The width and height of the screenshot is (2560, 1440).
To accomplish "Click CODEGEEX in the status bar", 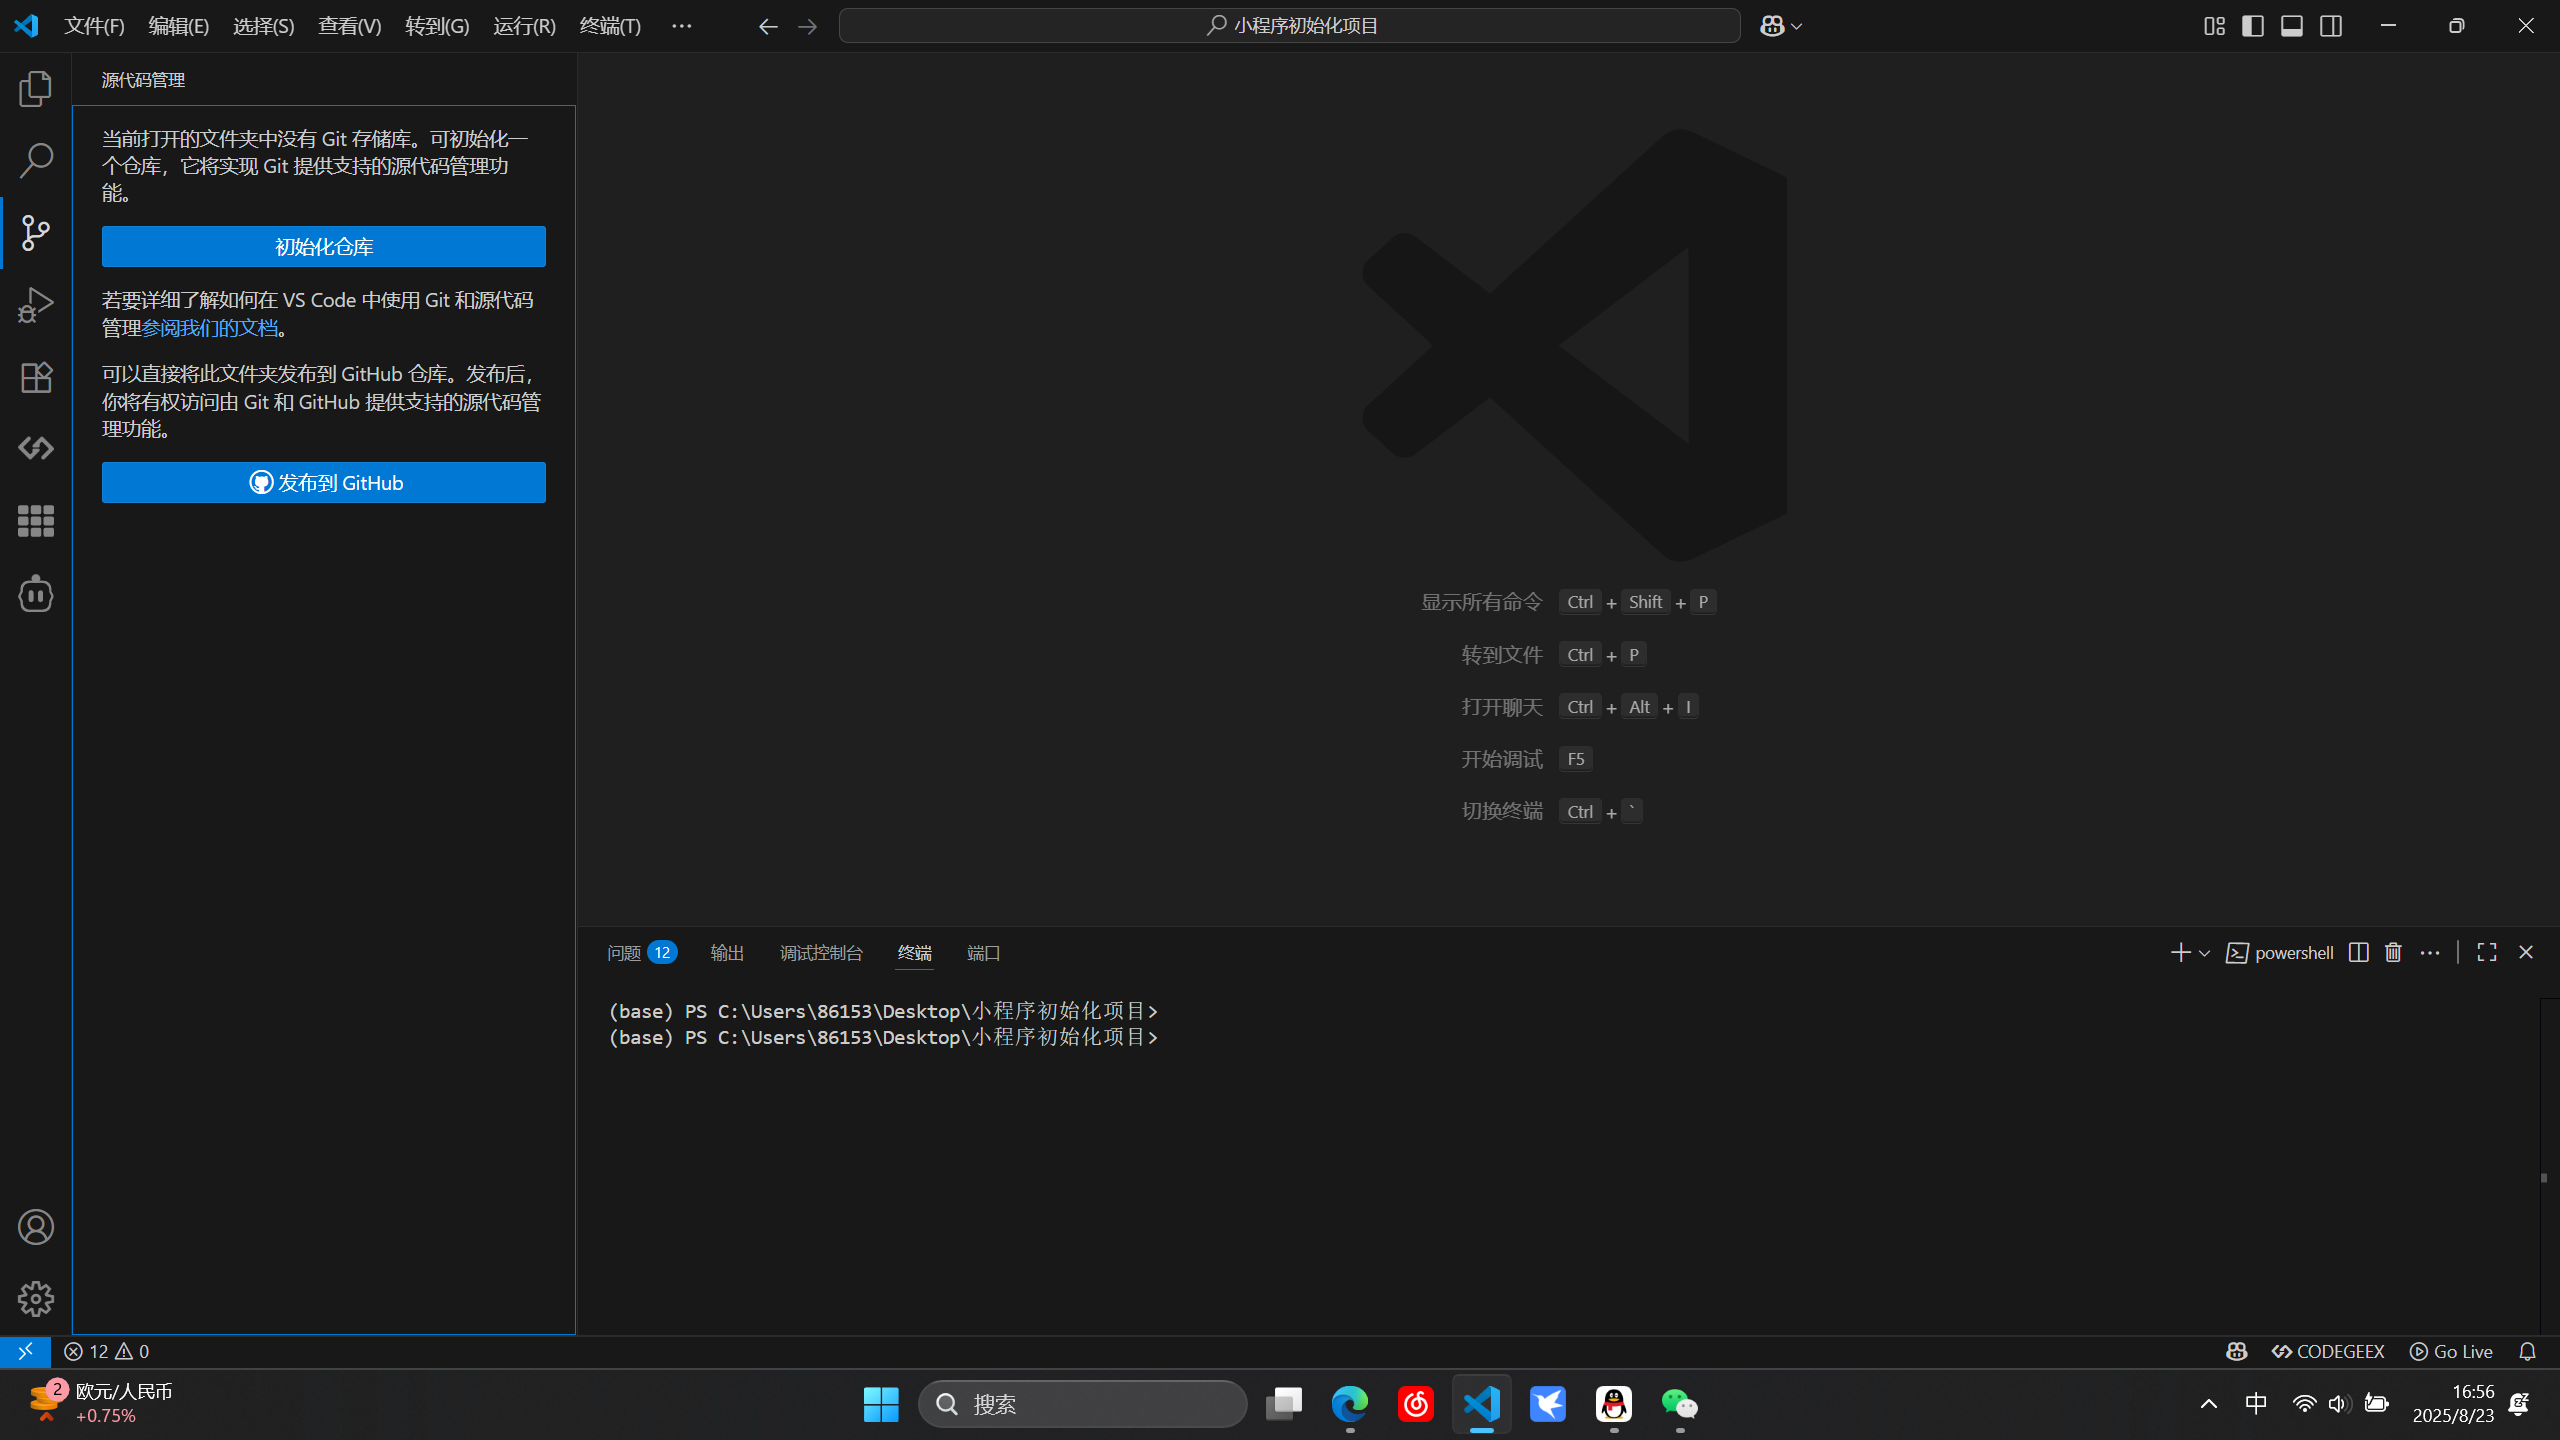I will point(2328,1351).
